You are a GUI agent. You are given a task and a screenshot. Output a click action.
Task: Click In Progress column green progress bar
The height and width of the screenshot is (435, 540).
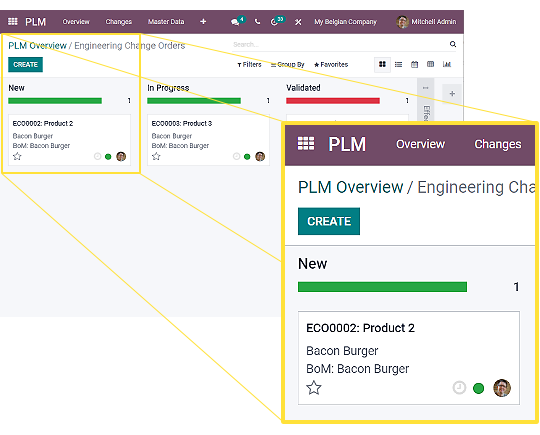194,101
